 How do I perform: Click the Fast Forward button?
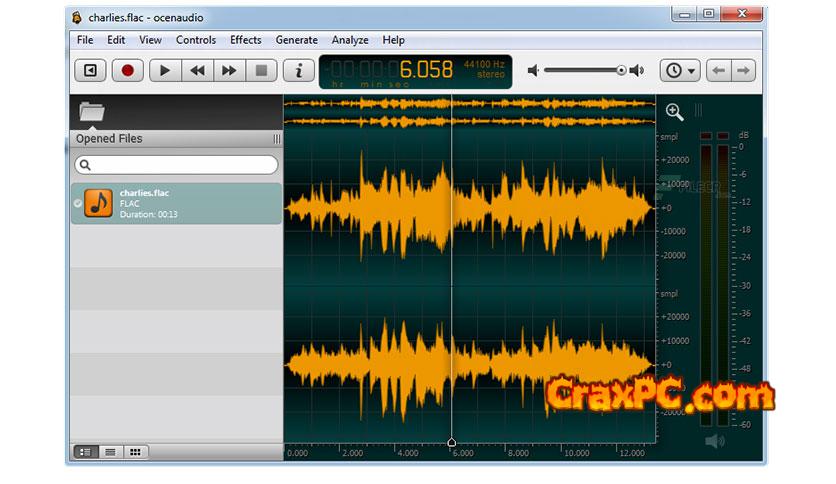pos(229,71)
